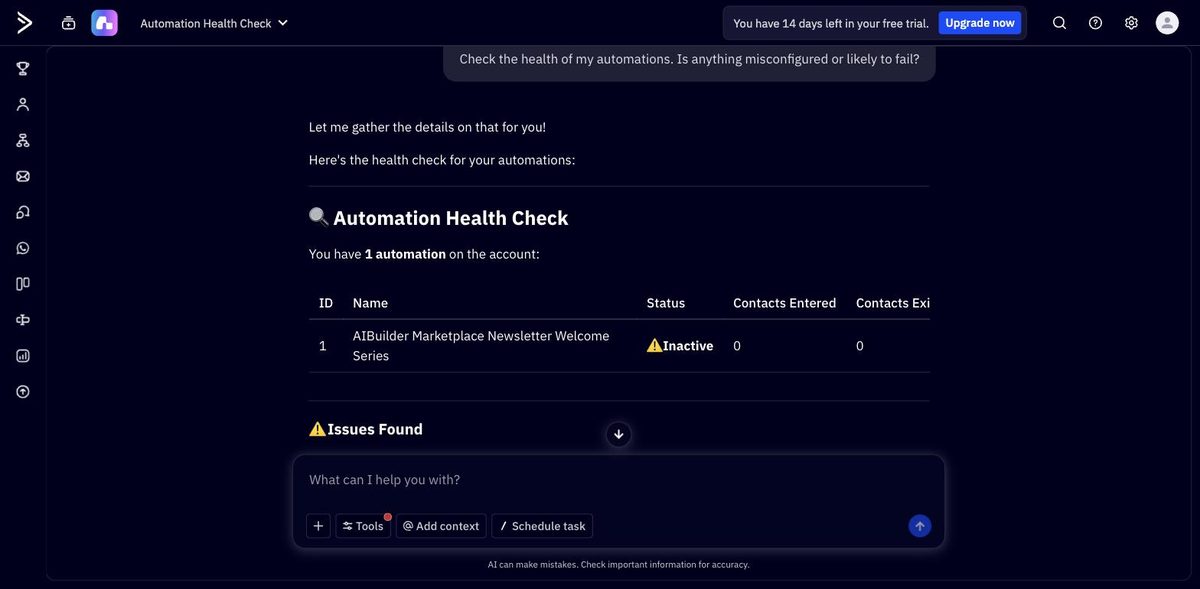This screenshot has width=1200, height=589.
Task: Open the ActiveCampaign logo home
Action: click(24, 23)
